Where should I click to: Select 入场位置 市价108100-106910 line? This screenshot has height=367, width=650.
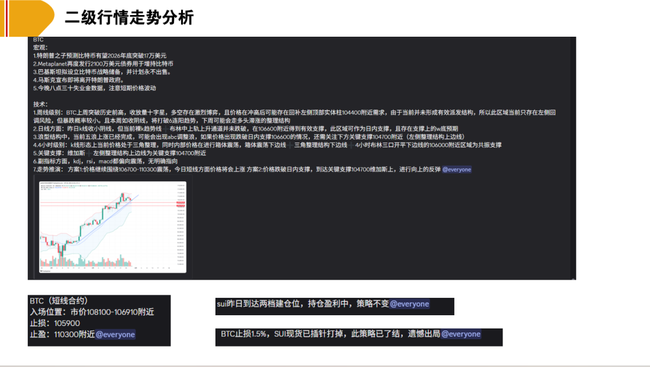point(92,312)
